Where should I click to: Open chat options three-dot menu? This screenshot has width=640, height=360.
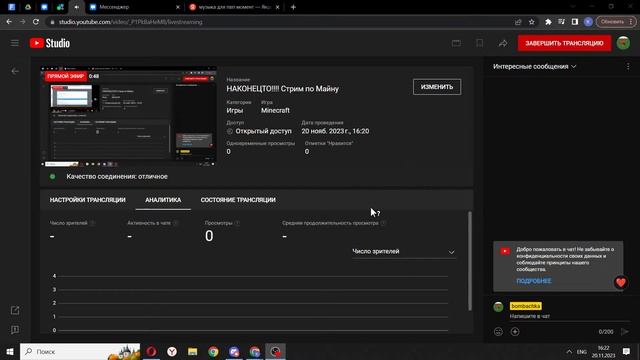[x=628, y=67]
